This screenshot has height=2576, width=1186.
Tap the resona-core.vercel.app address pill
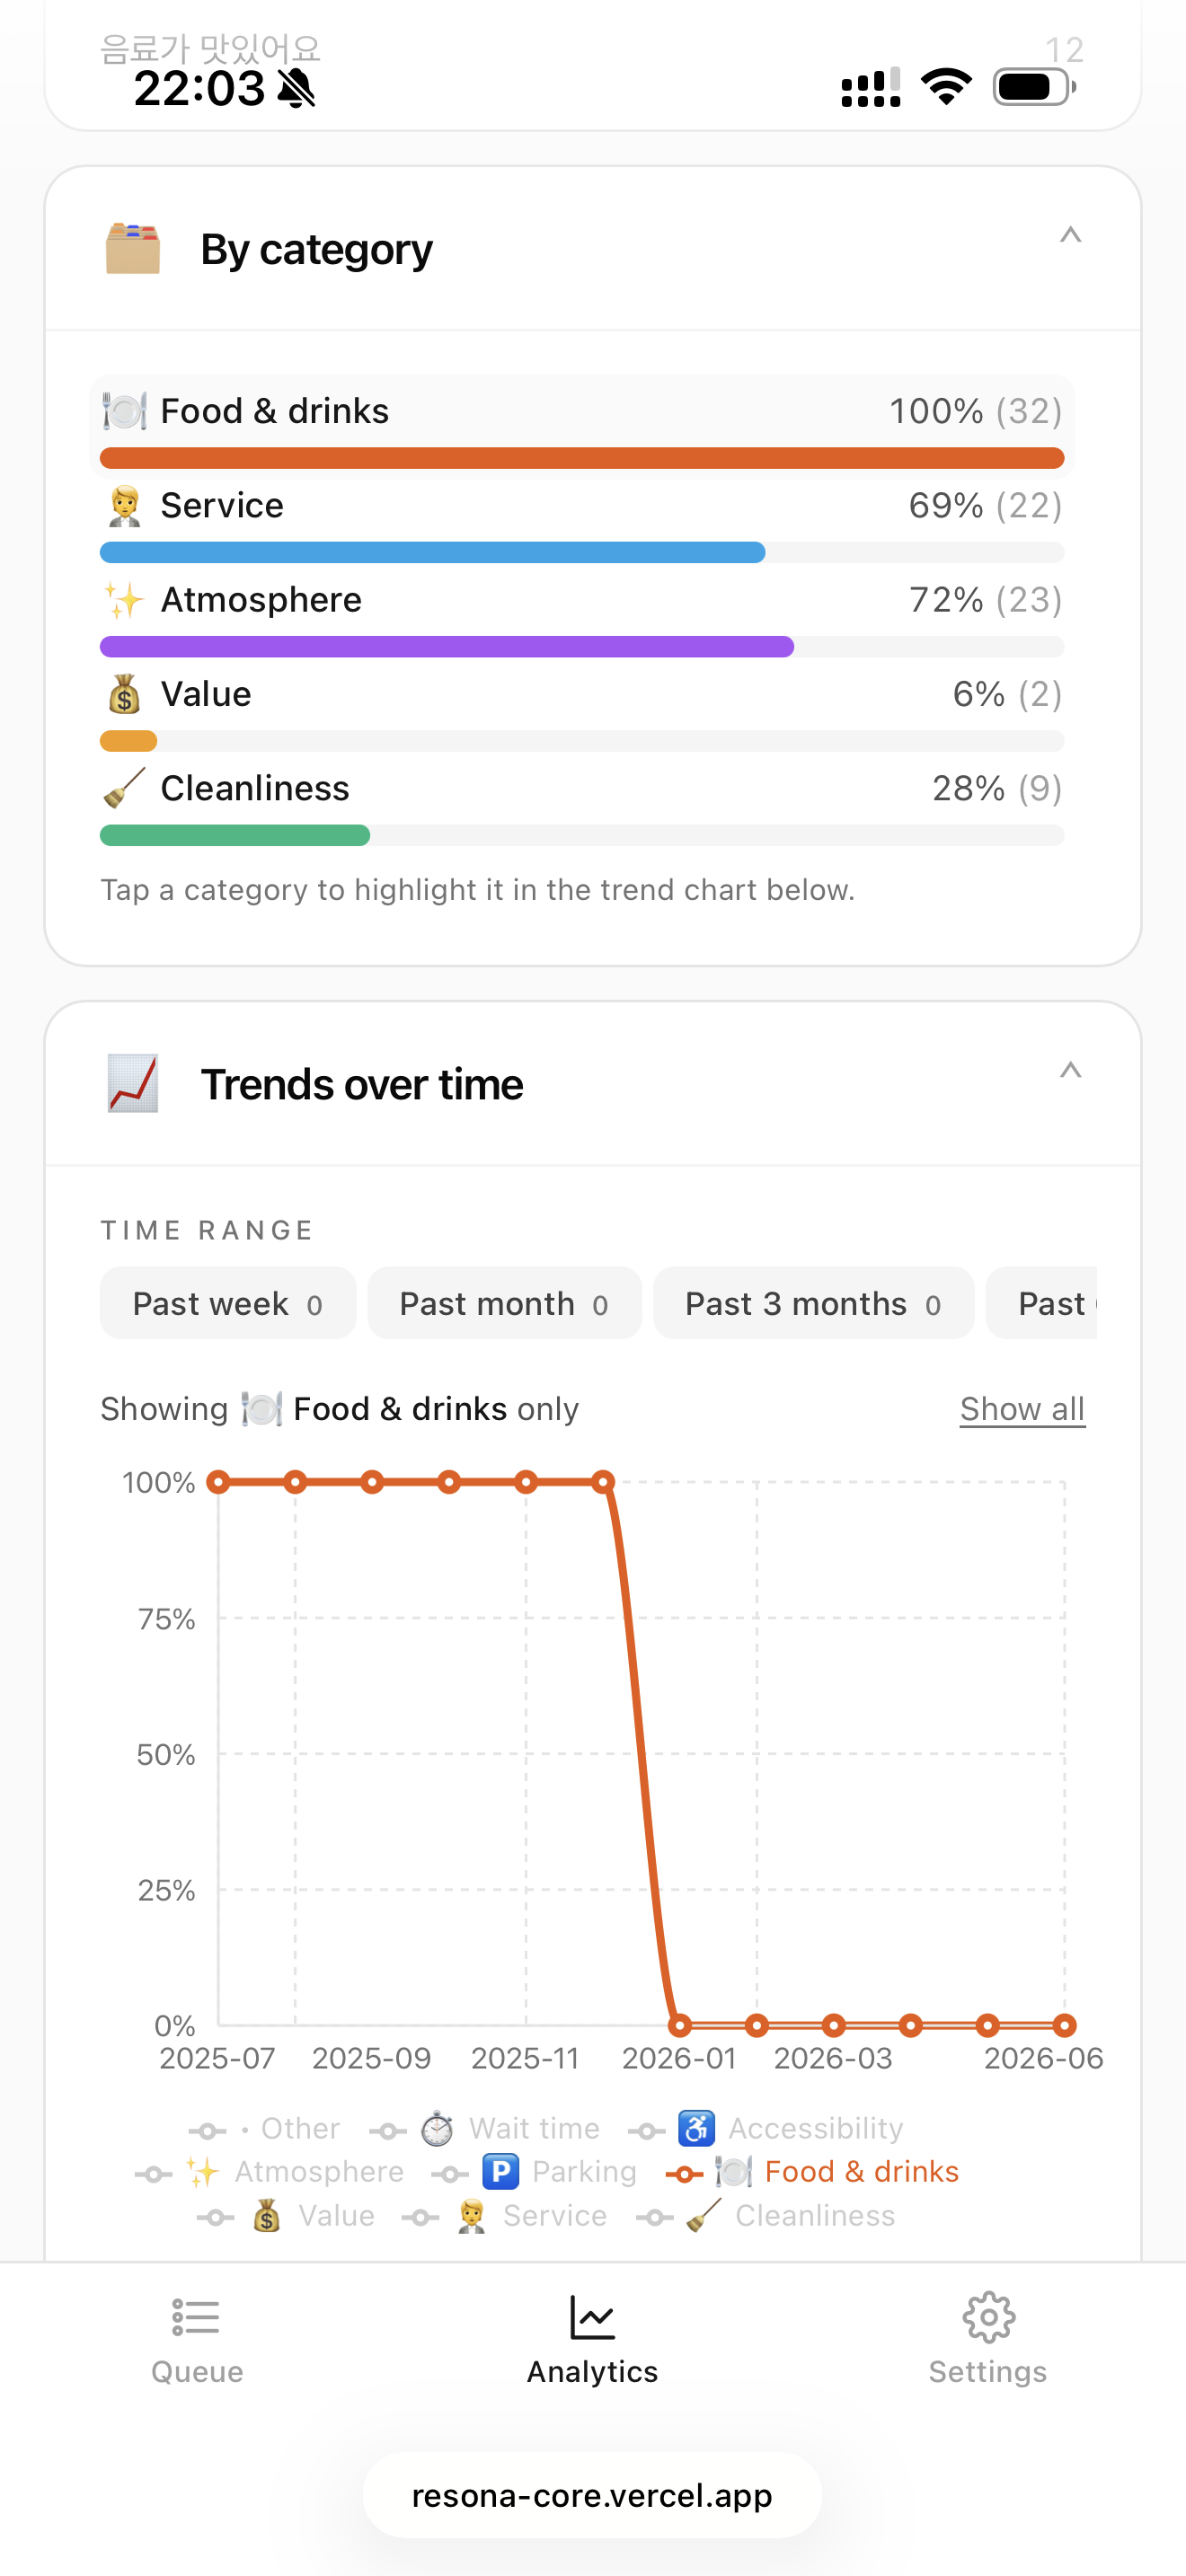pyautogui.click(x=592, y=2495)
